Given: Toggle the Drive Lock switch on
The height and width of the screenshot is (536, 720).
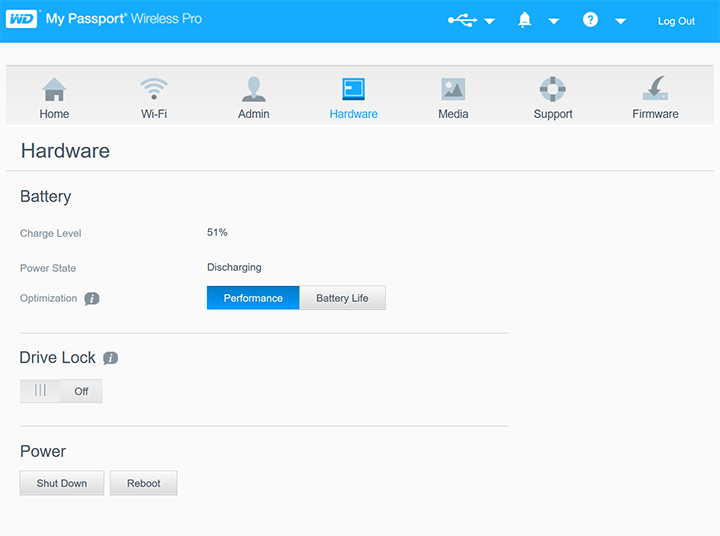Looking at the screenshot, I should pos(61,391).
